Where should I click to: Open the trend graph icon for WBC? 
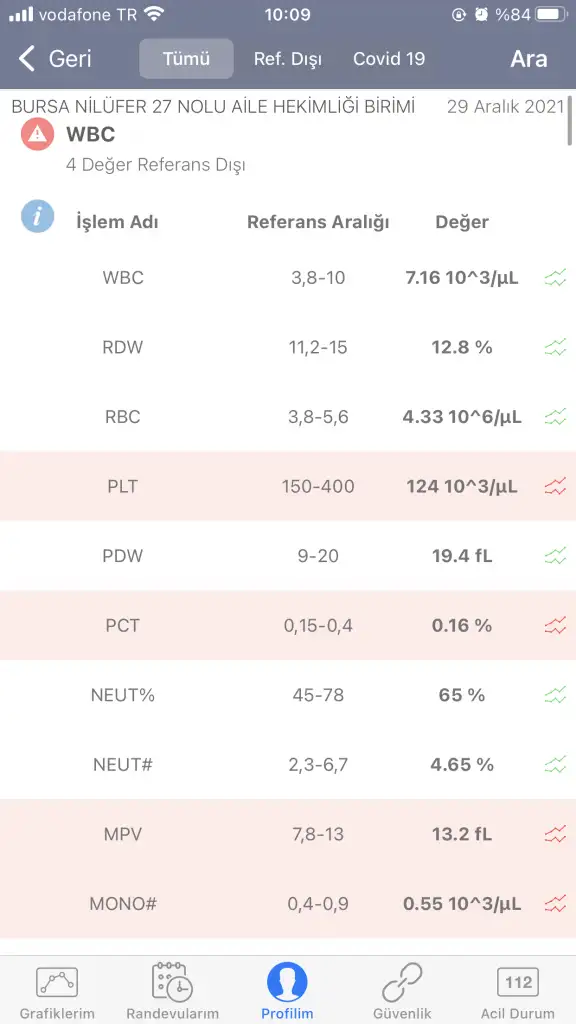click(x=555, y=278)
